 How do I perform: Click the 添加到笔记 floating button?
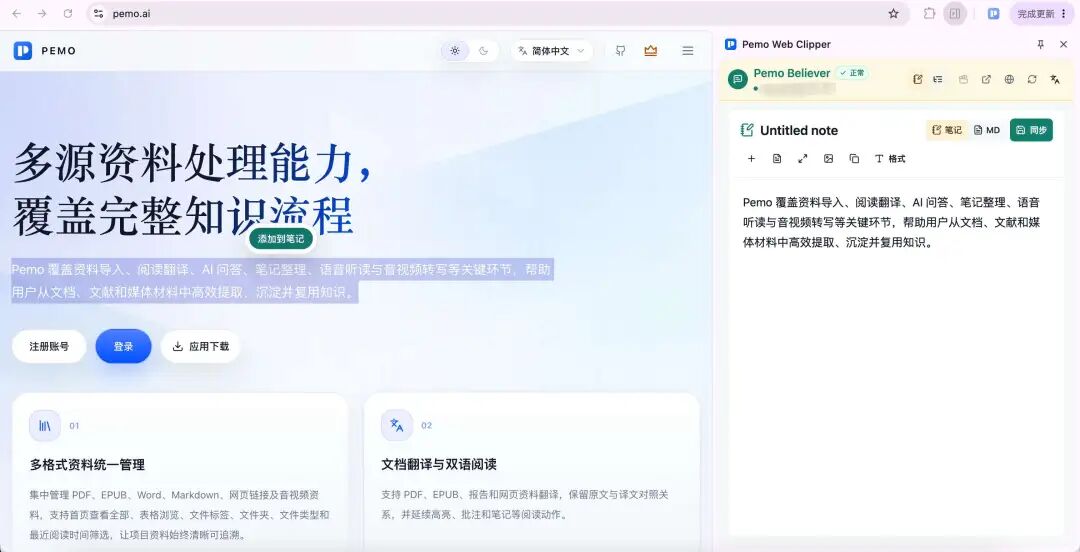(281, 239)
